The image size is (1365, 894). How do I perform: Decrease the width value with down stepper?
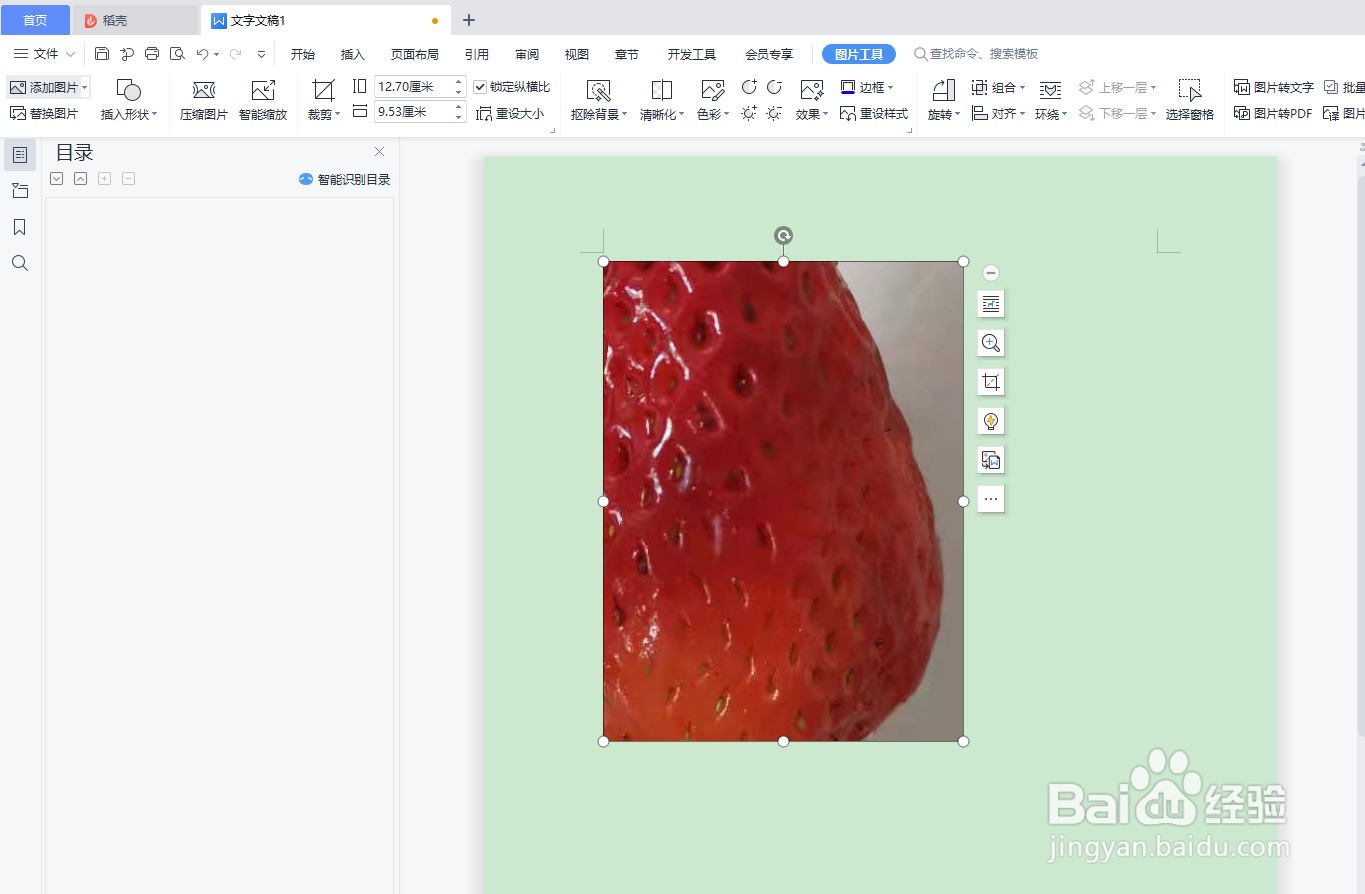459,117
